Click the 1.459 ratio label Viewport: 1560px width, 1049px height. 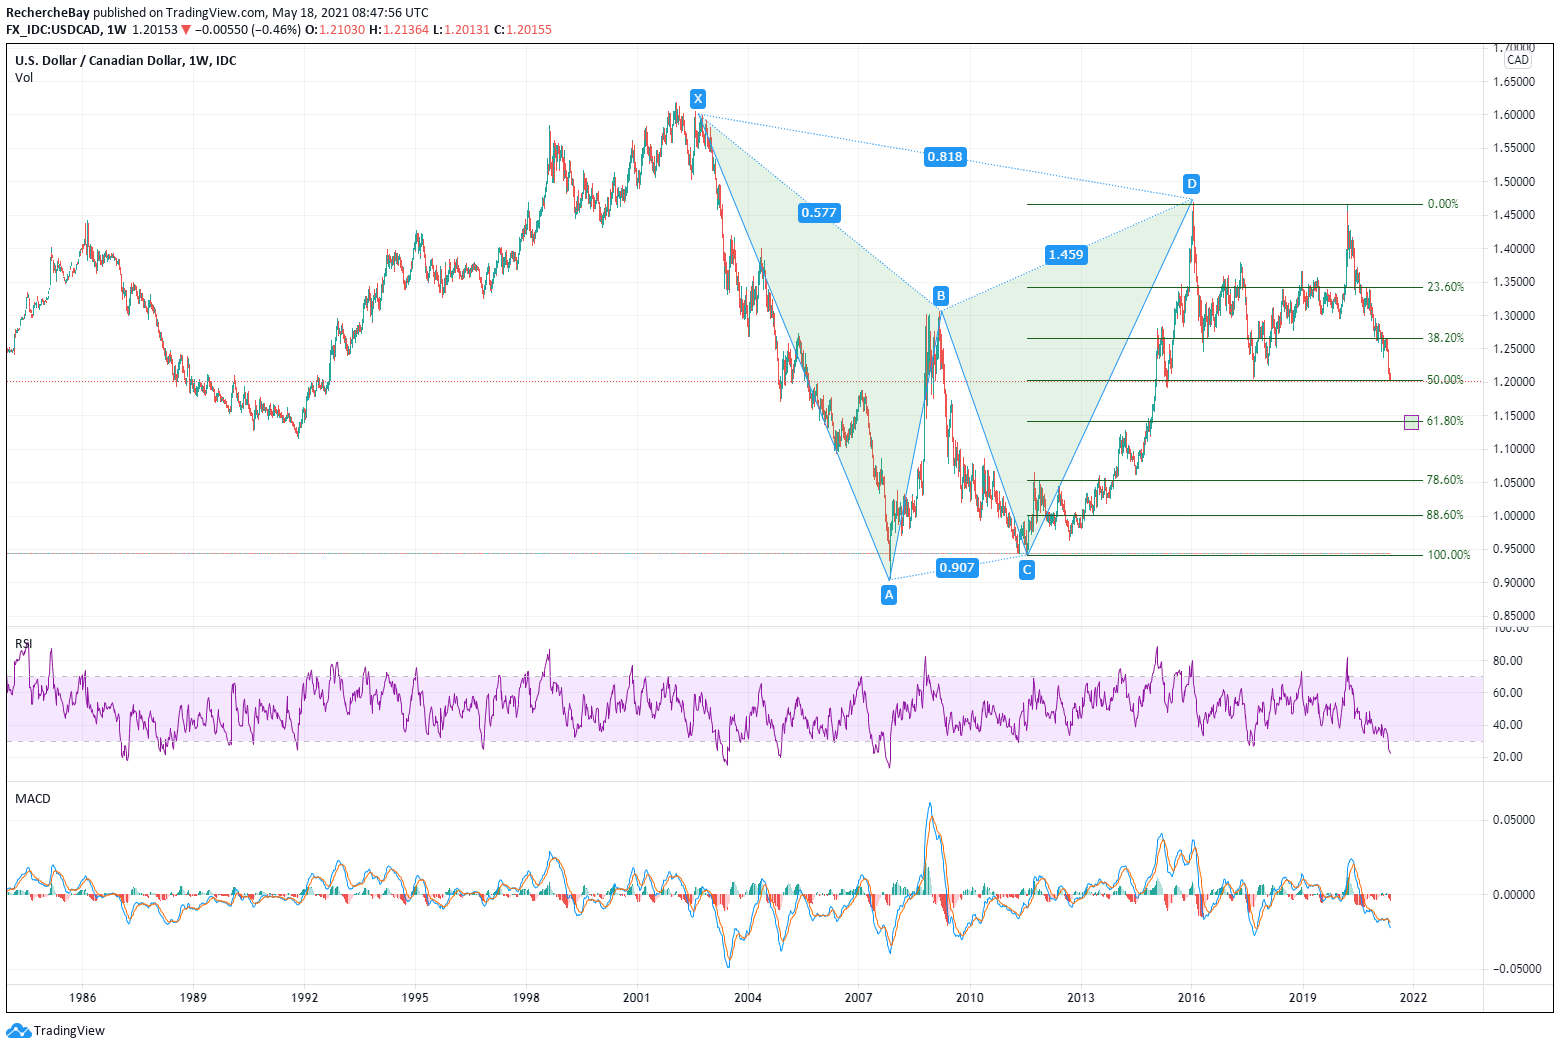[1066, 254]
